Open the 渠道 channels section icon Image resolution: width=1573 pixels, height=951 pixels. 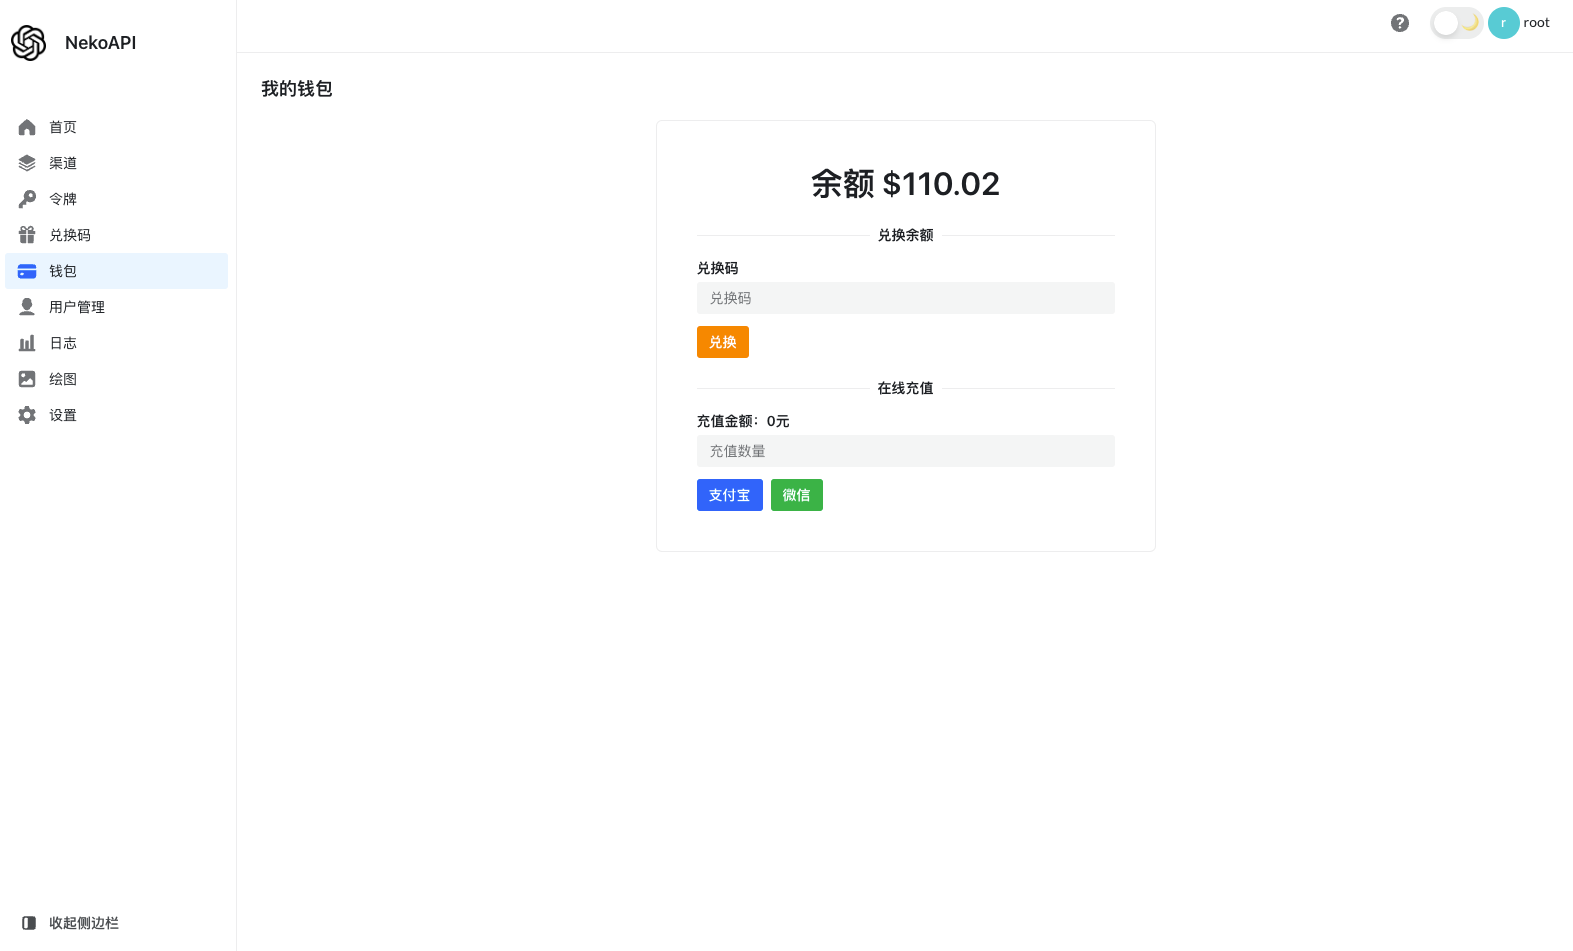(27, 162)
